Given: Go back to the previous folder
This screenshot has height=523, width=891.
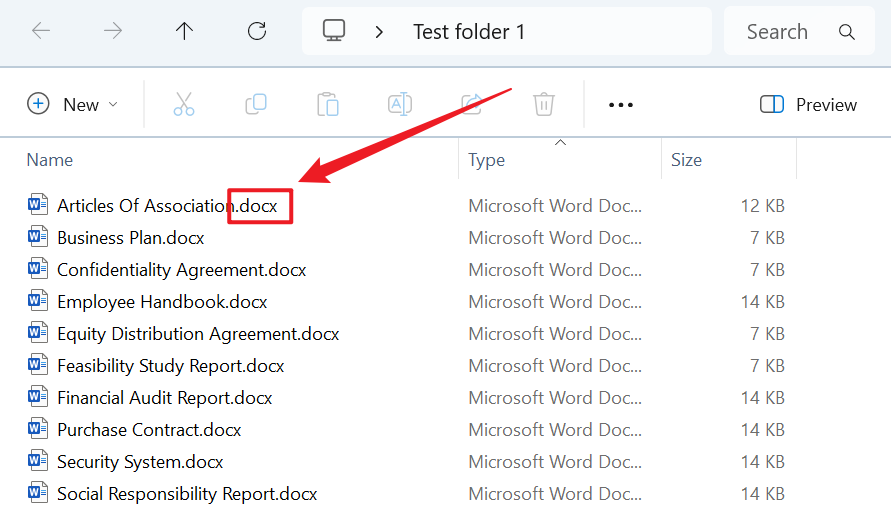Looking at the screenshot, I should pos(41,31).
